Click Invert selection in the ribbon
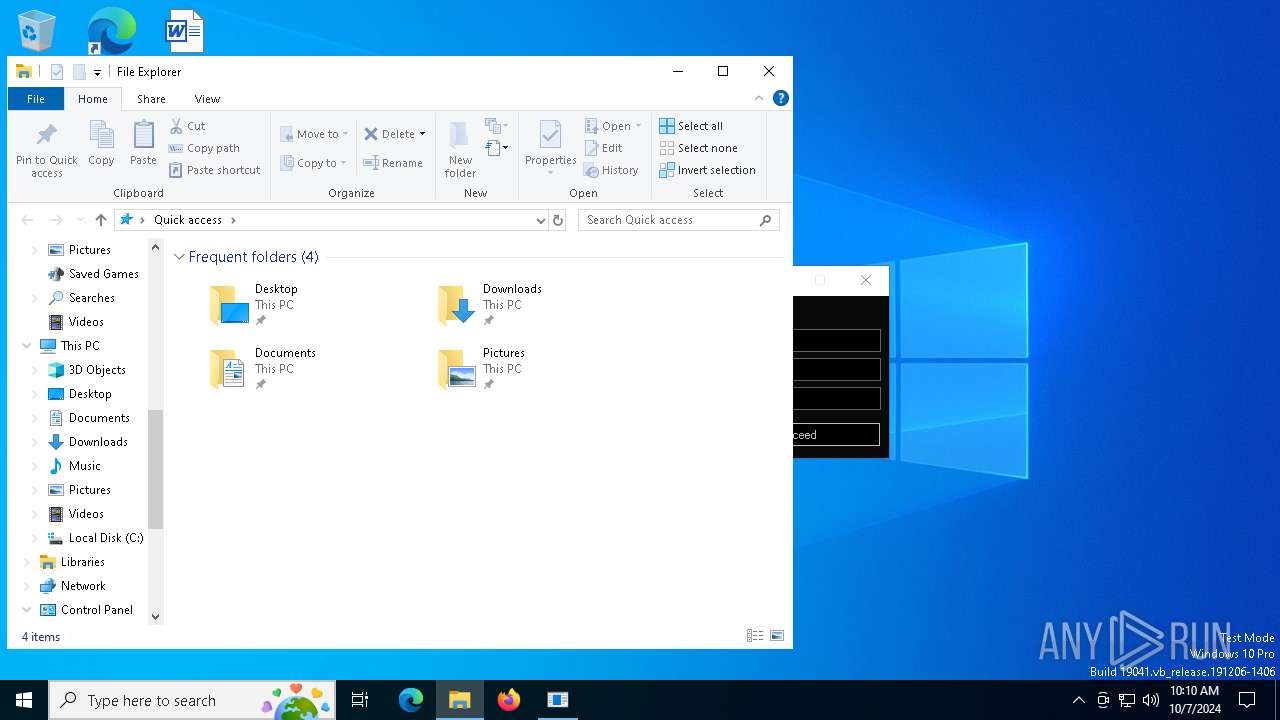1280x720 pixels. [707, 170]
